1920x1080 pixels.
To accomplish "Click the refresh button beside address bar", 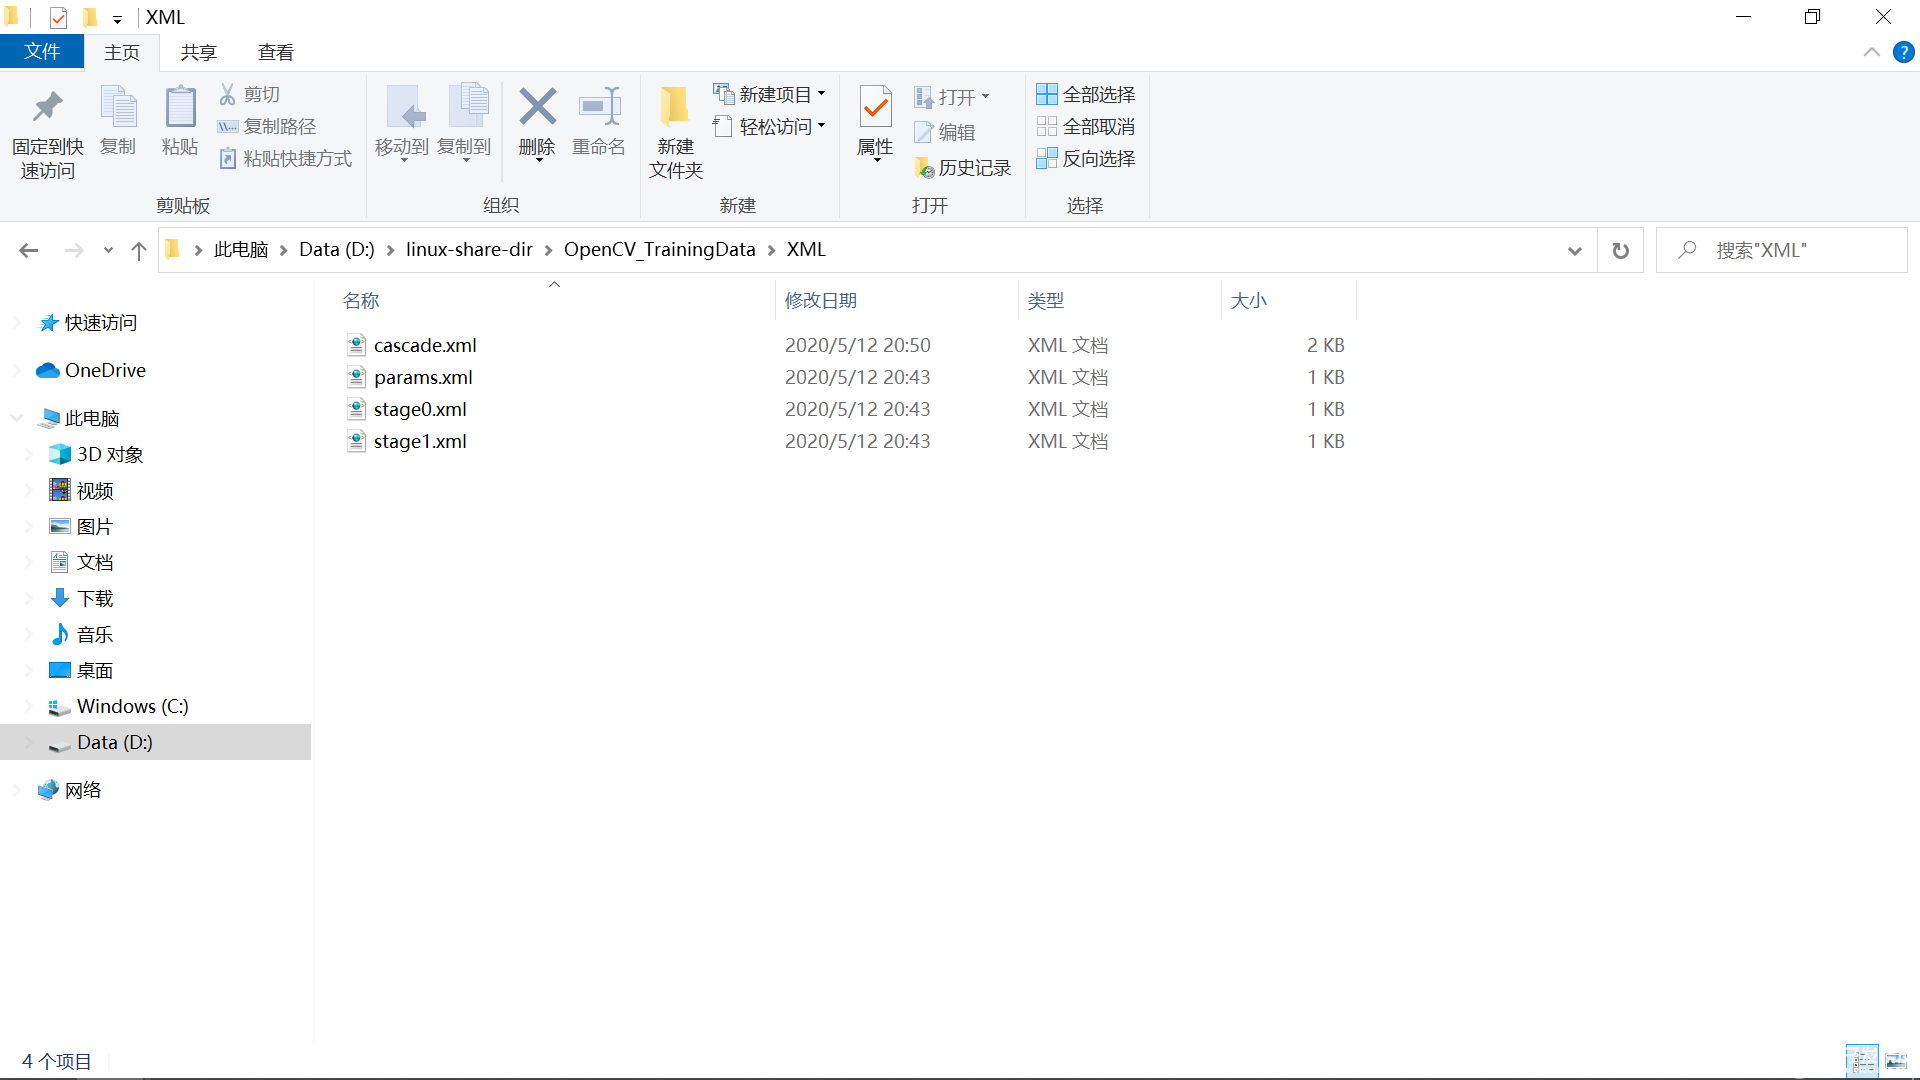I will (x=1620, y=251).
